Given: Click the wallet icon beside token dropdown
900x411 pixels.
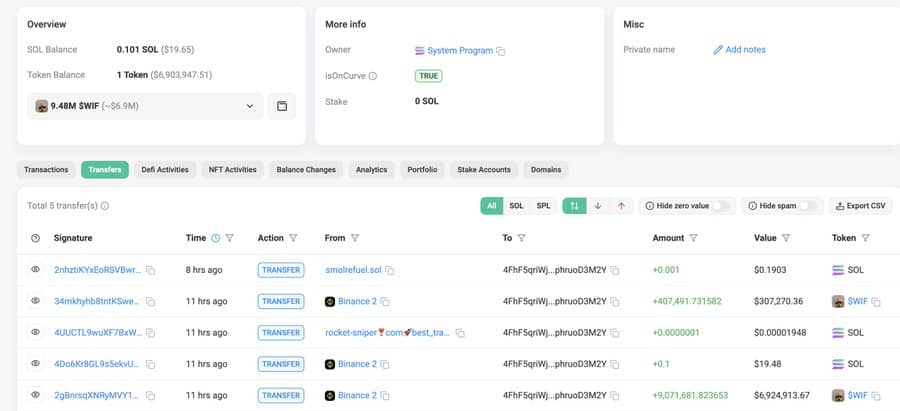Looking at the screenshot, I should pos(282,106).
